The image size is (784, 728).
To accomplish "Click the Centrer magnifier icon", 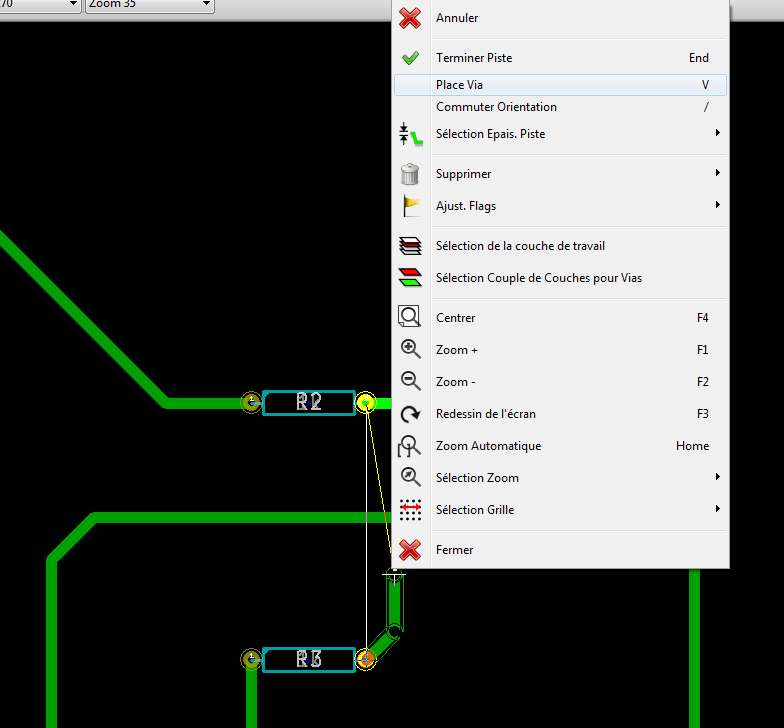I will coord(410,317).
